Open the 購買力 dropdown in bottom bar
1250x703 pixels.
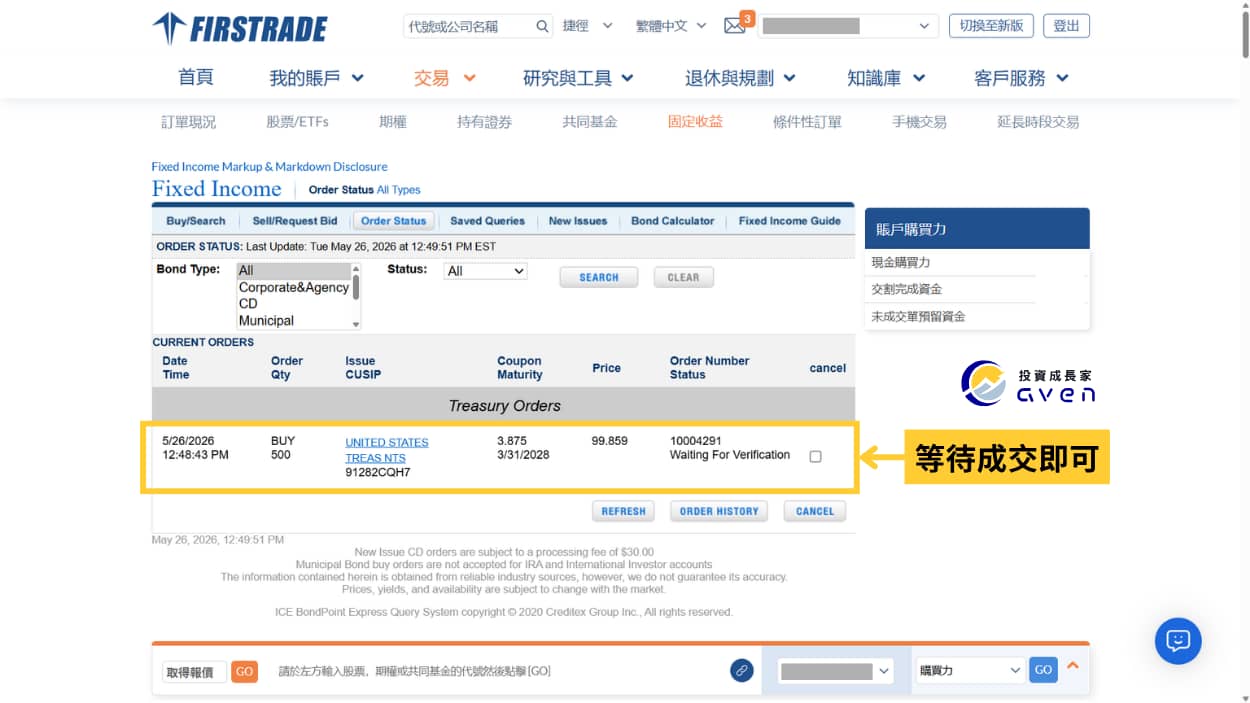coord(970,670)
